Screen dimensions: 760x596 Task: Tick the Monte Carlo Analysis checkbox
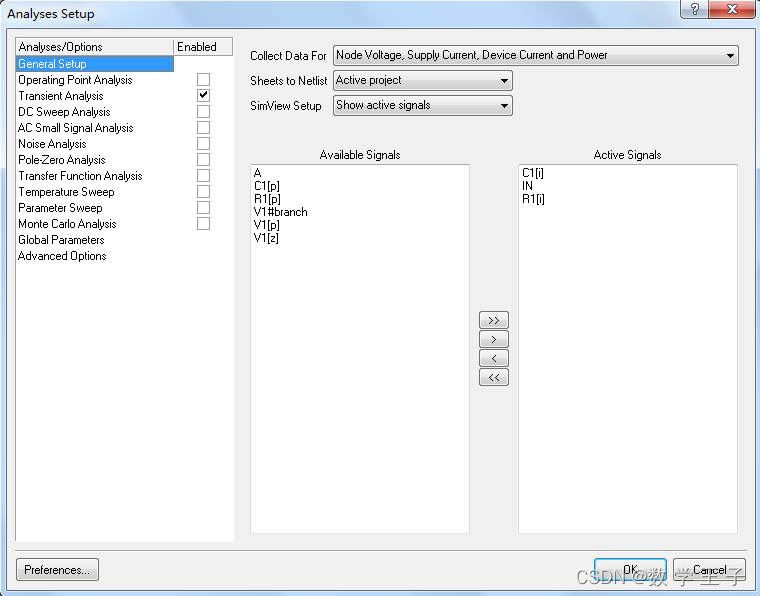click(203, 224)
